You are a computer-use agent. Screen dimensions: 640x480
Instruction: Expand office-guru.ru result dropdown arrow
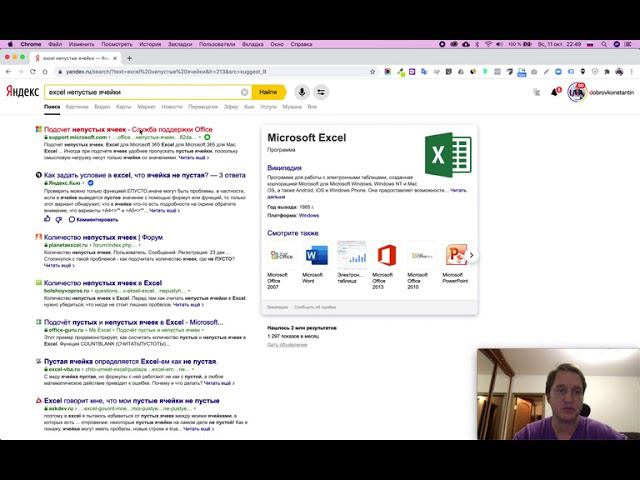point(203,330)
